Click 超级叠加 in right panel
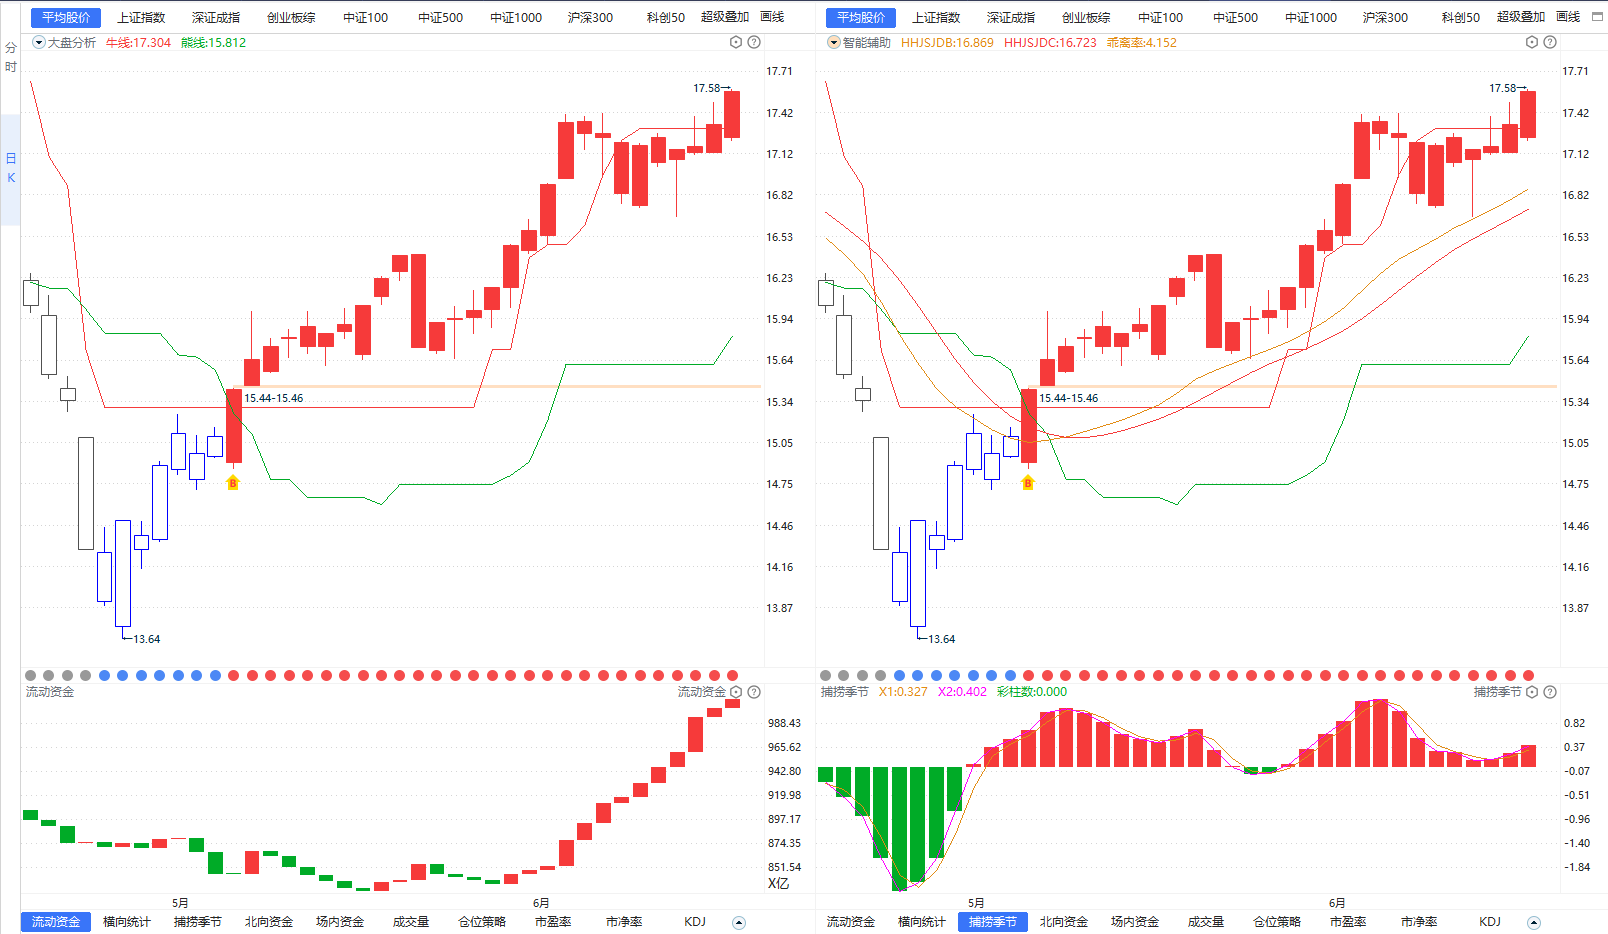1608x934 pixels. [1521, 17]
